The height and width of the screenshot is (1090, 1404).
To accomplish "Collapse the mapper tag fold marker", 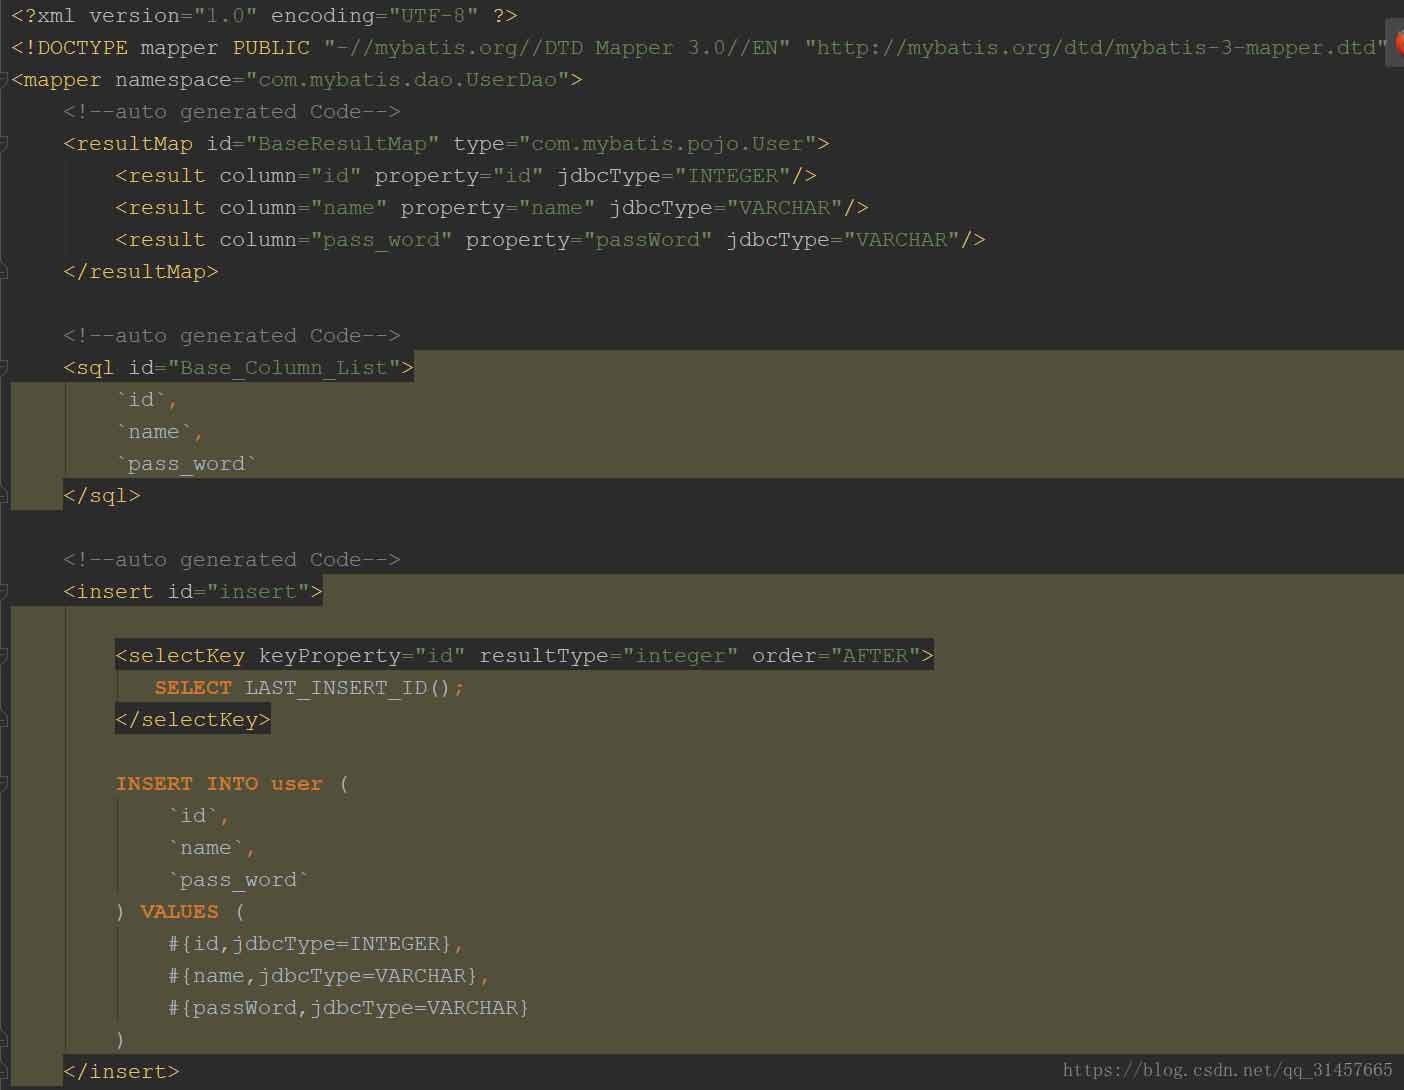I will (x=4, y=79).
